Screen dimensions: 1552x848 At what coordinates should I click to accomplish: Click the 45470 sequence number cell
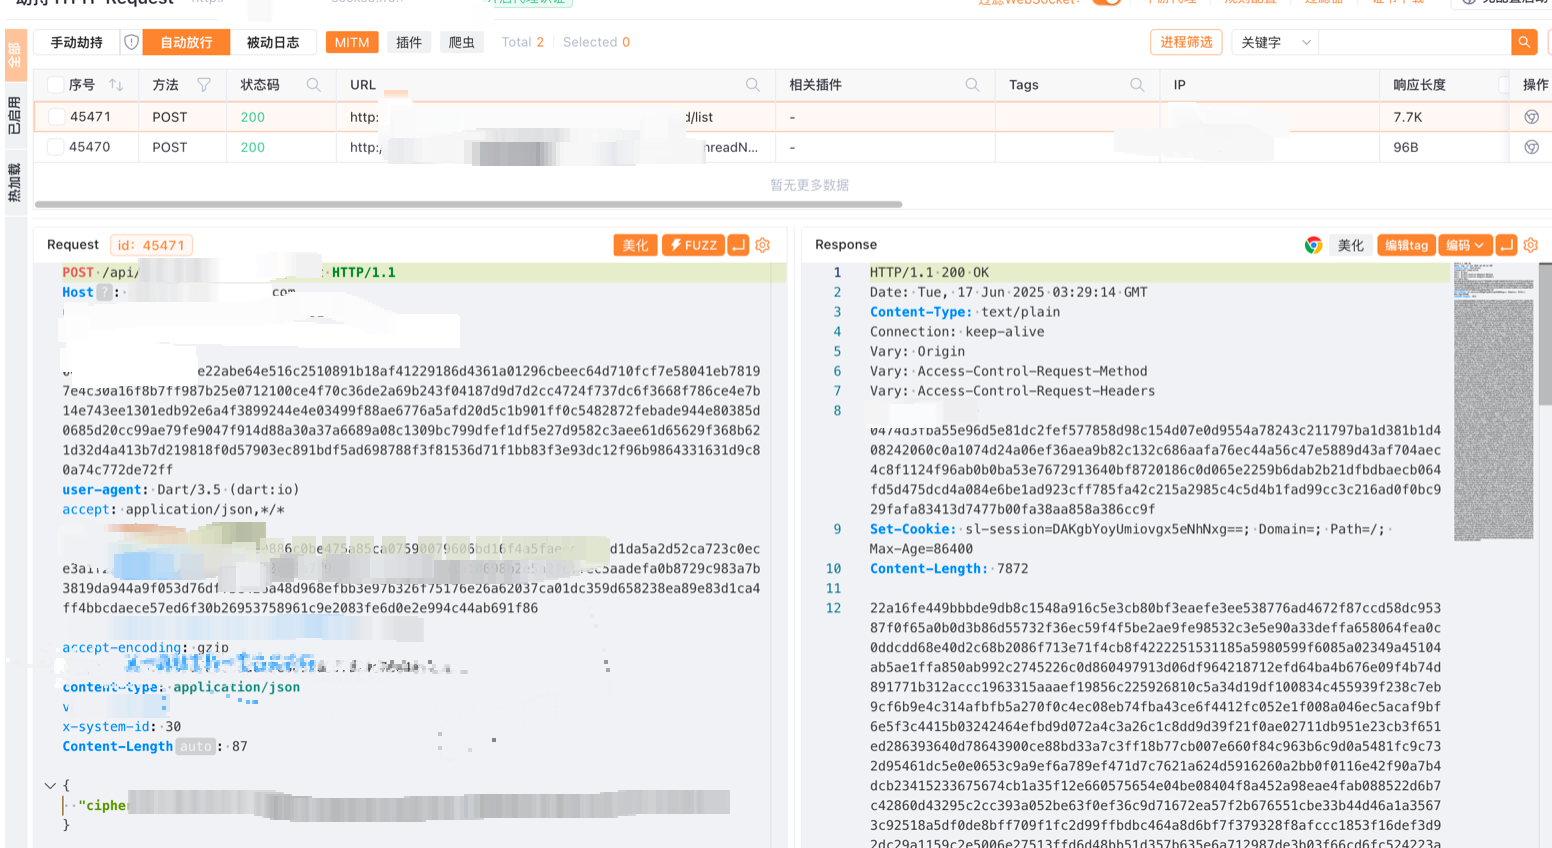tap(90, 147)
